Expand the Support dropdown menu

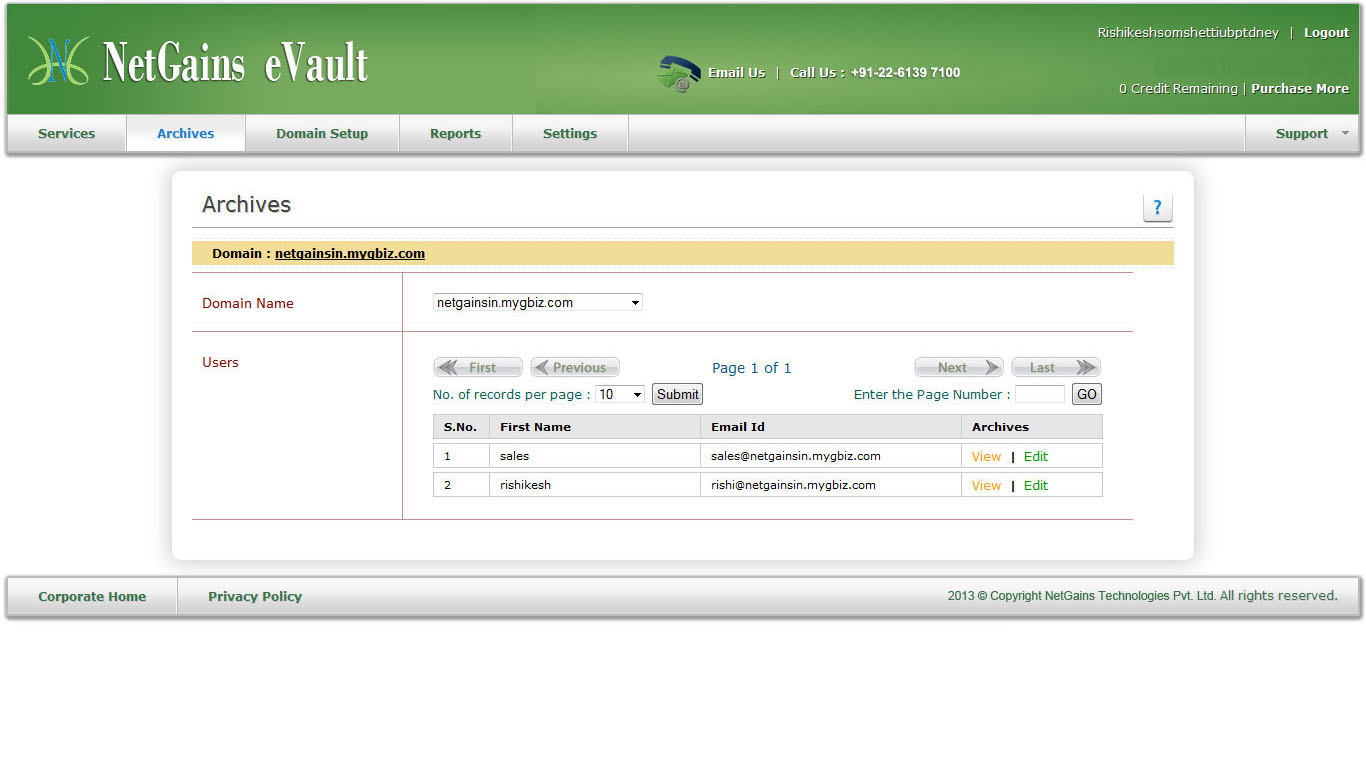tap(1302, 133)
